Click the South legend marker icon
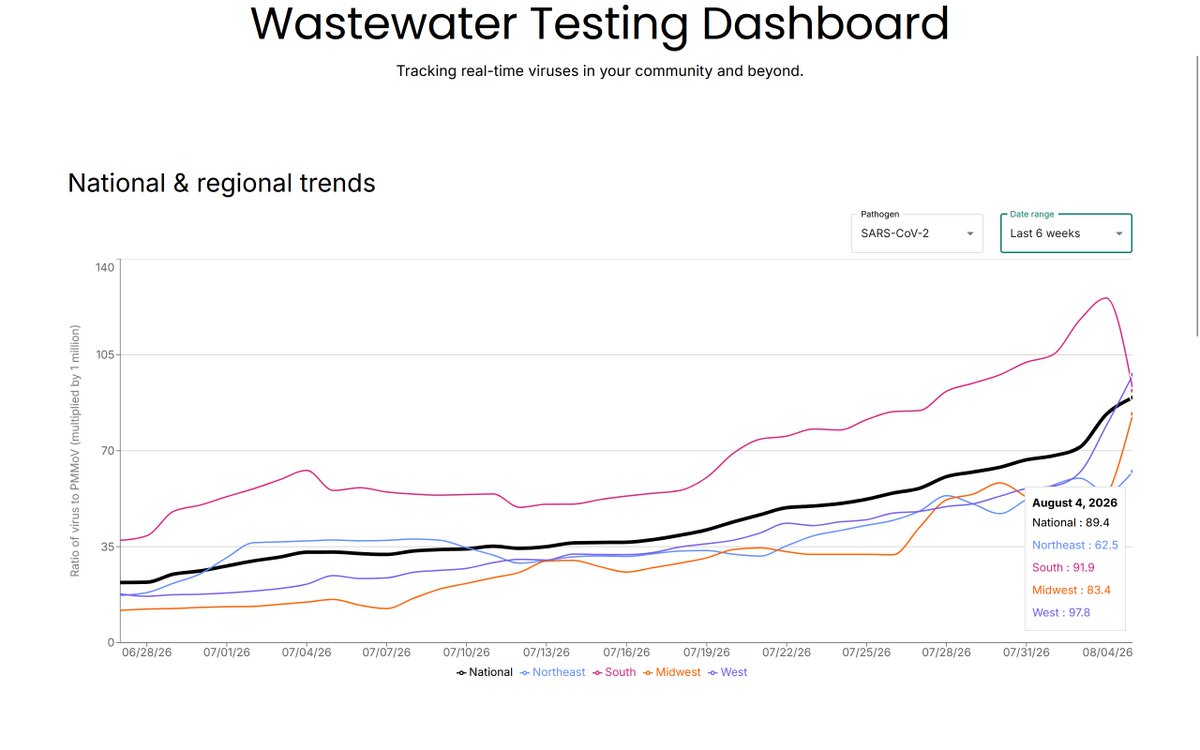This screenshot has width=1200, height=750. (598, 673)
